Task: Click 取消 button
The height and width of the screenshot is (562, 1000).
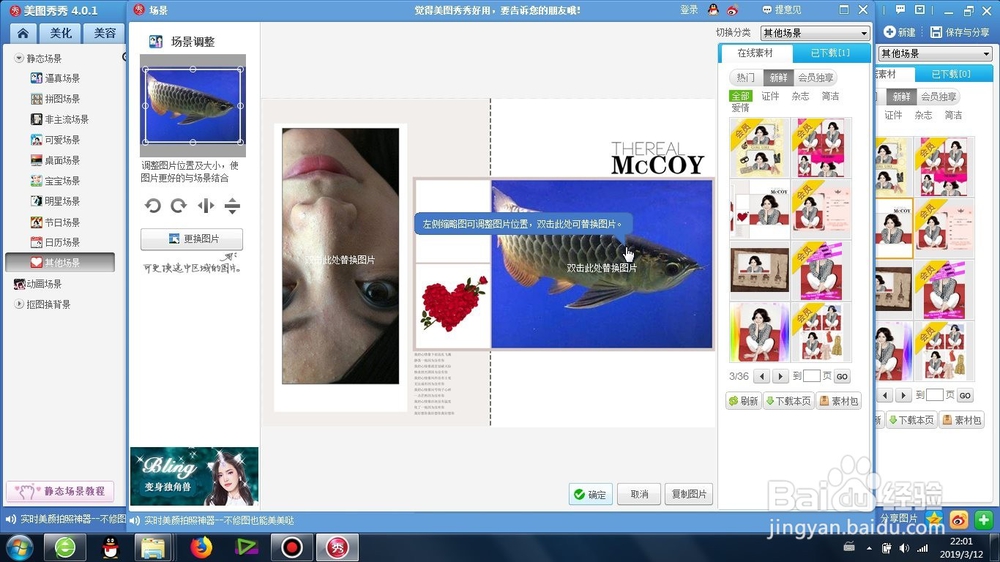Action: [x=639, y=494]
